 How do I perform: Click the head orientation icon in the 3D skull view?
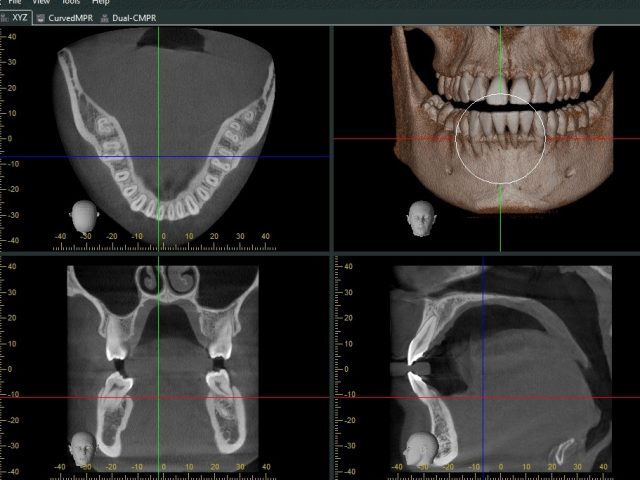click(421, 218)
